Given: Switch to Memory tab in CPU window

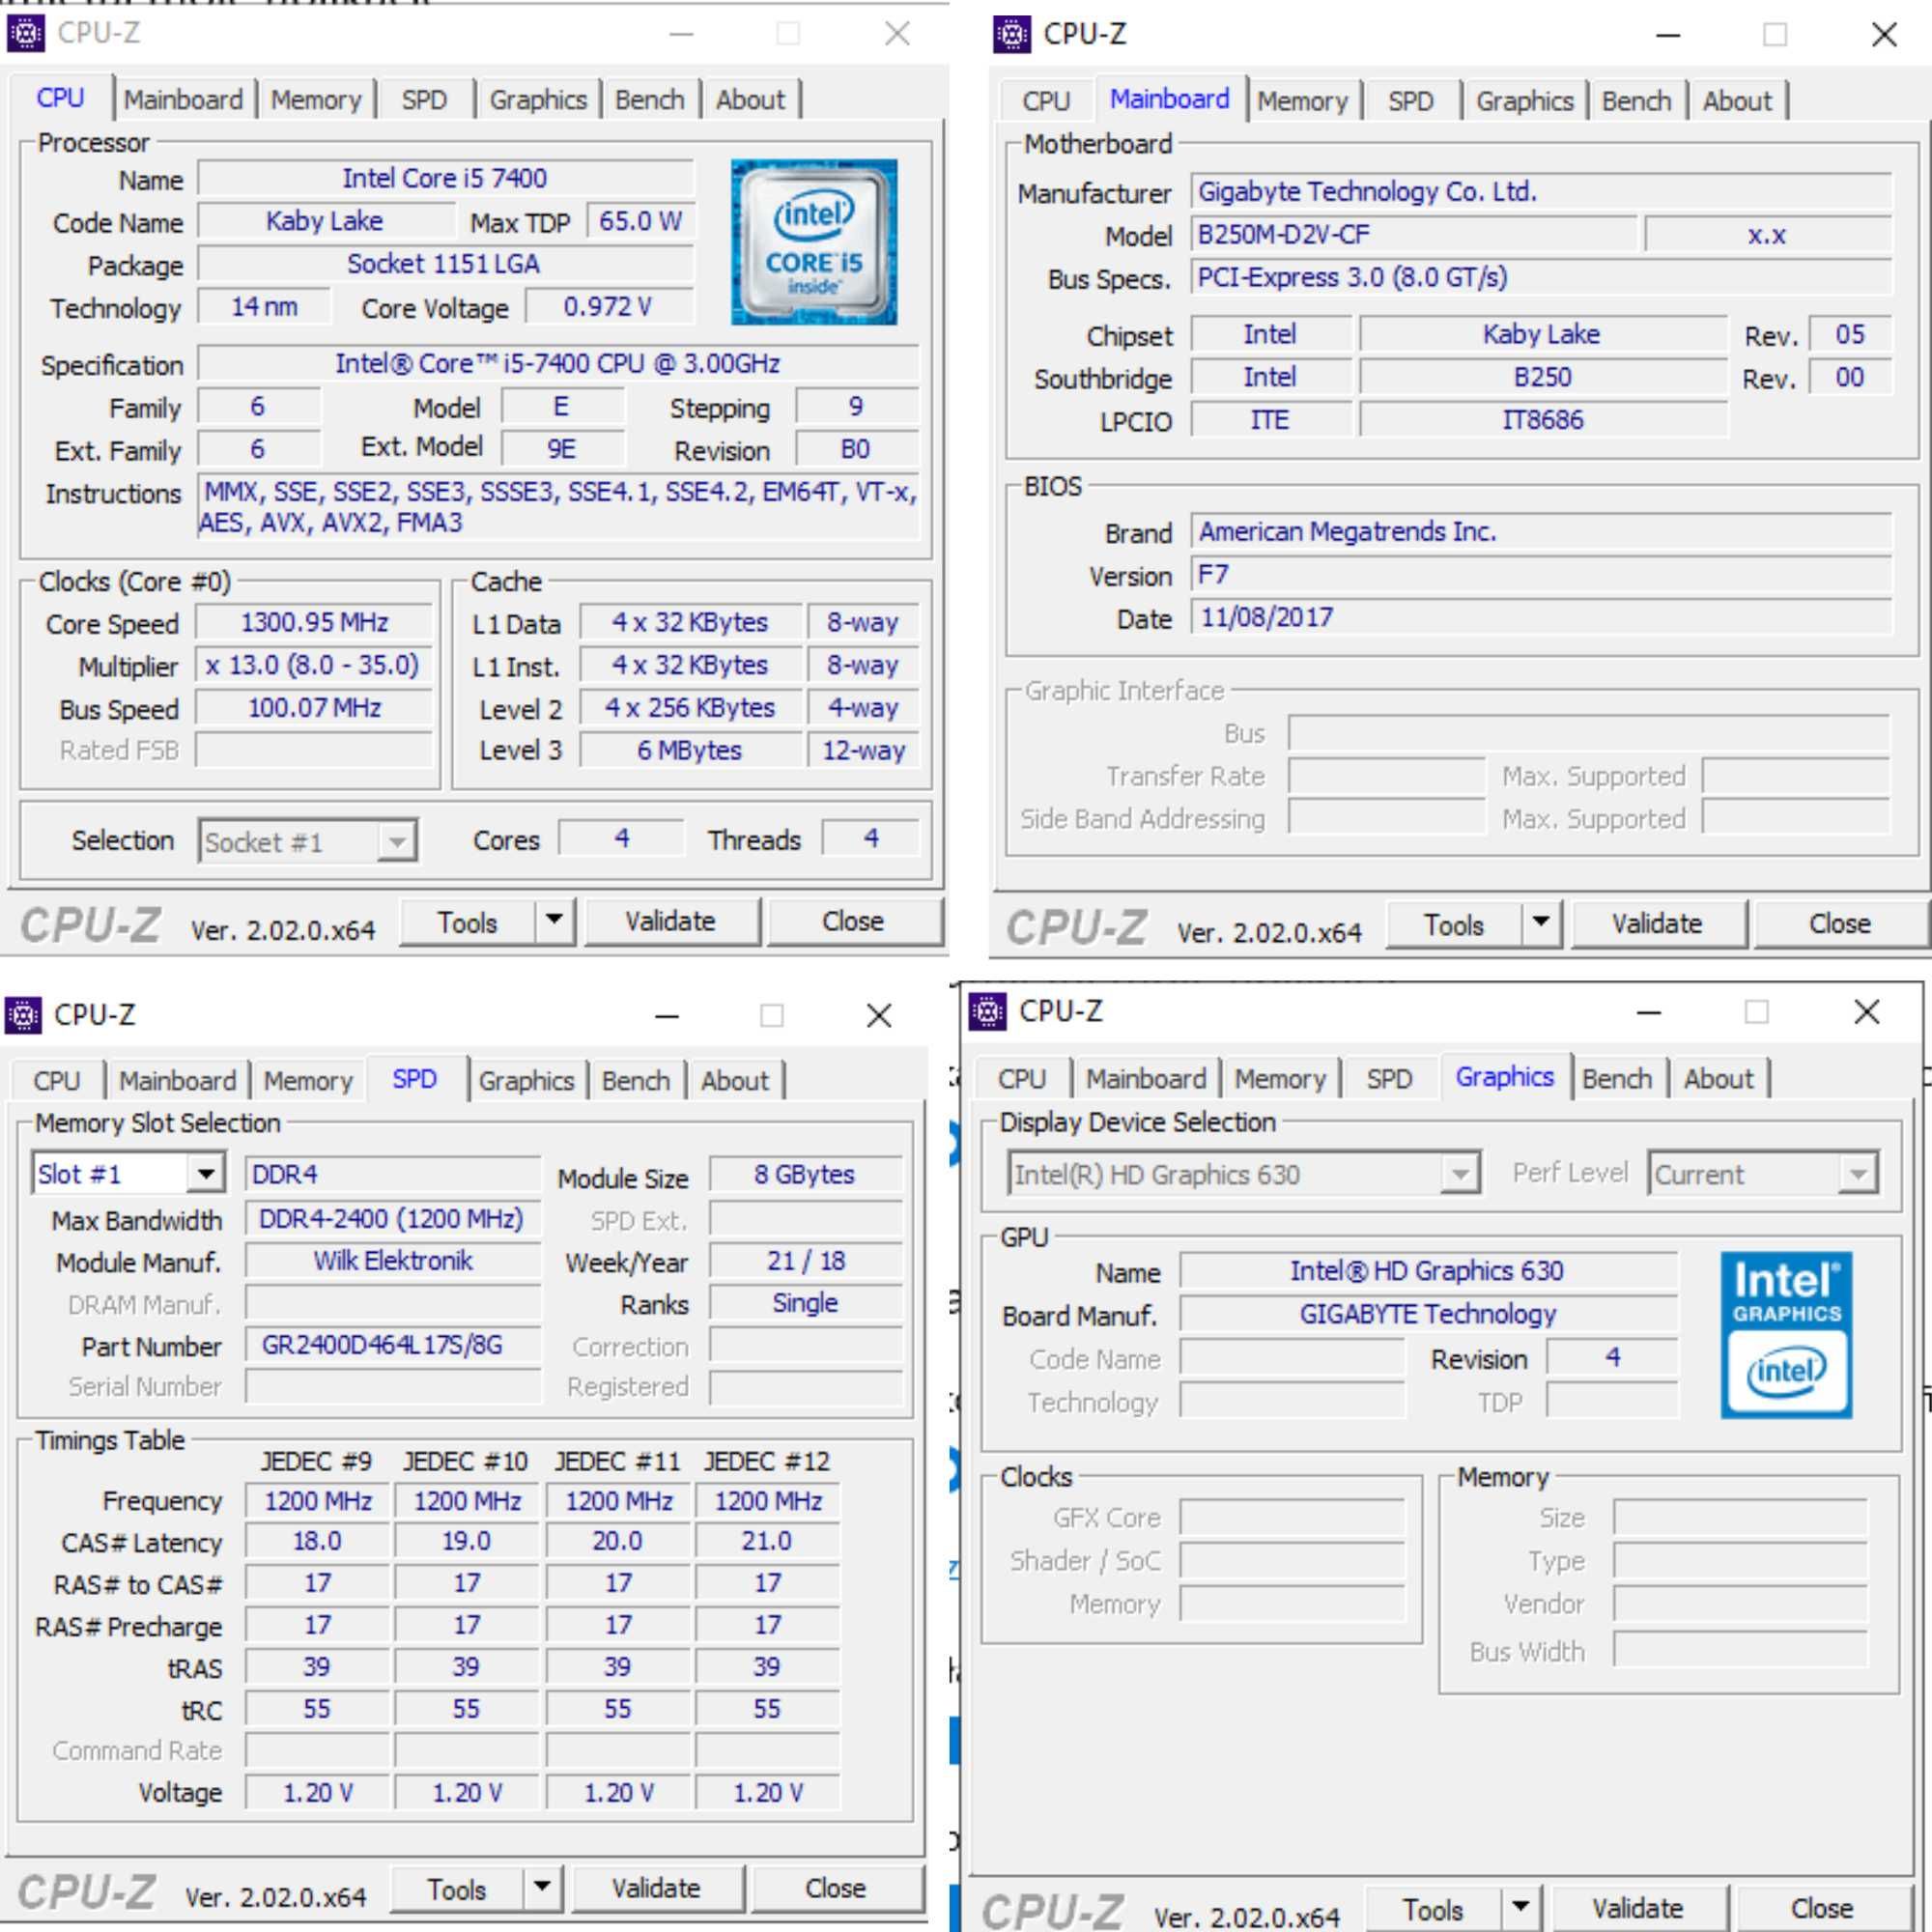Looking at the screenshot, I should [316, 100].
